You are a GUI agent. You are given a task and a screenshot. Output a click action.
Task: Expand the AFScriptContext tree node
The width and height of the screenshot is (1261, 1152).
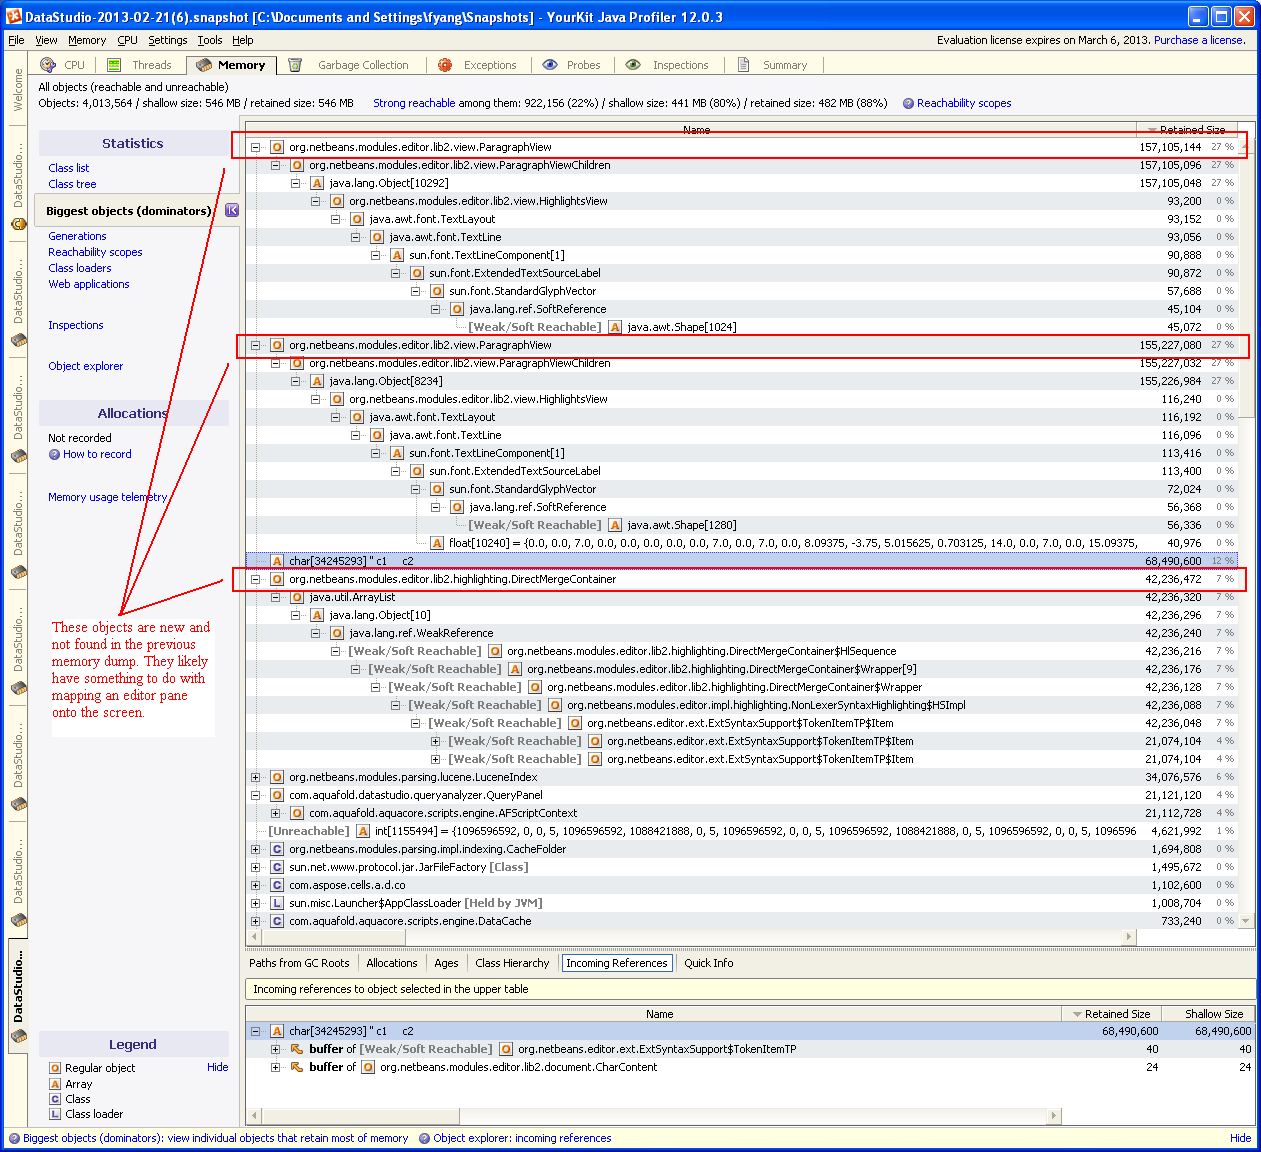(x=275, y=813)
